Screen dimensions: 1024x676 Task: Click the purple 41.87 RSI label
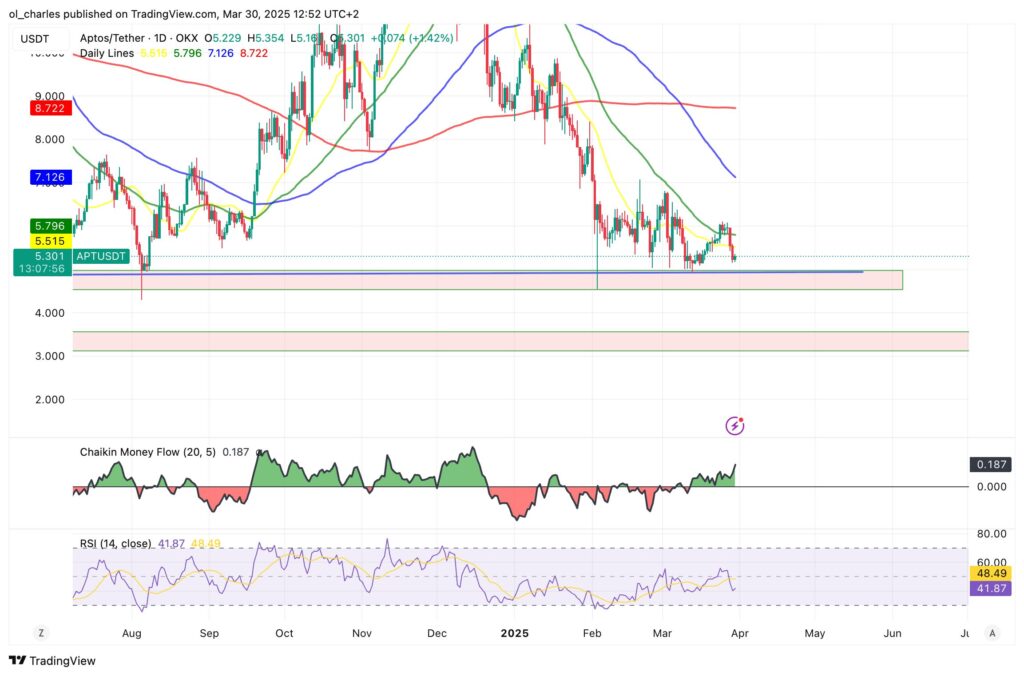pyautogui.click(x=990, y=589)
